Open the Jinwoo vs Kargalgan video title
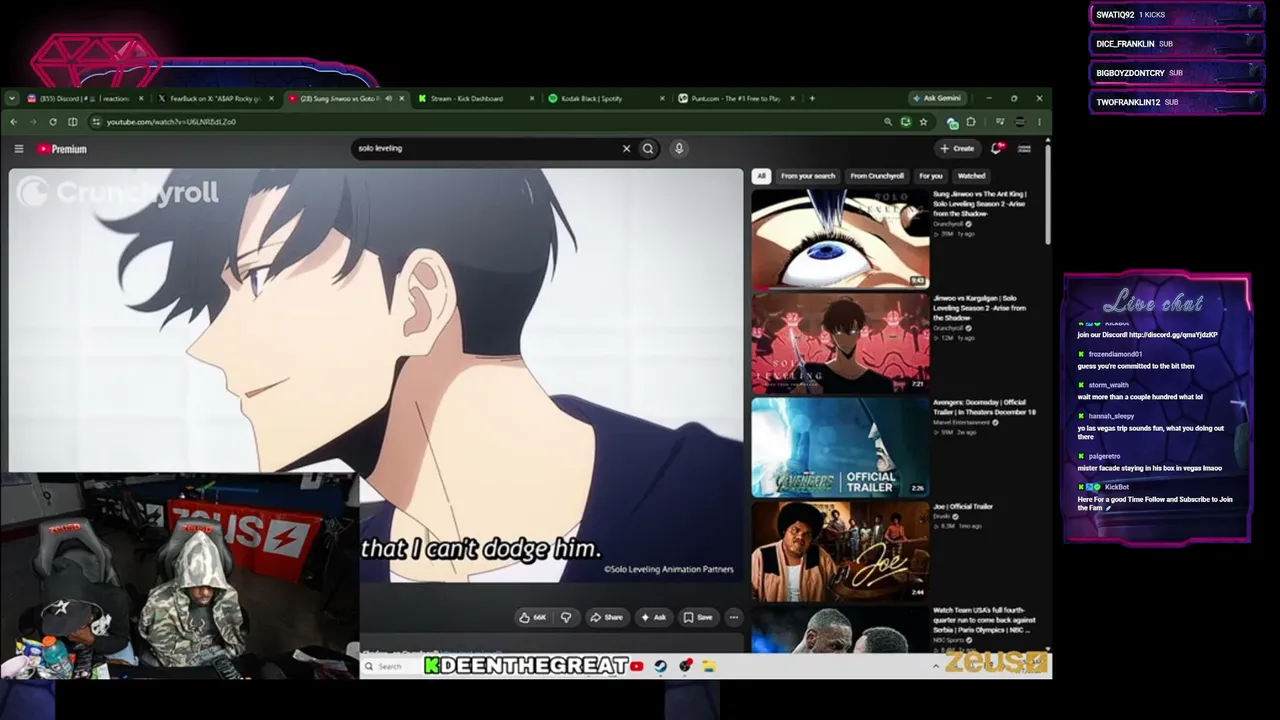 (980, 308)
